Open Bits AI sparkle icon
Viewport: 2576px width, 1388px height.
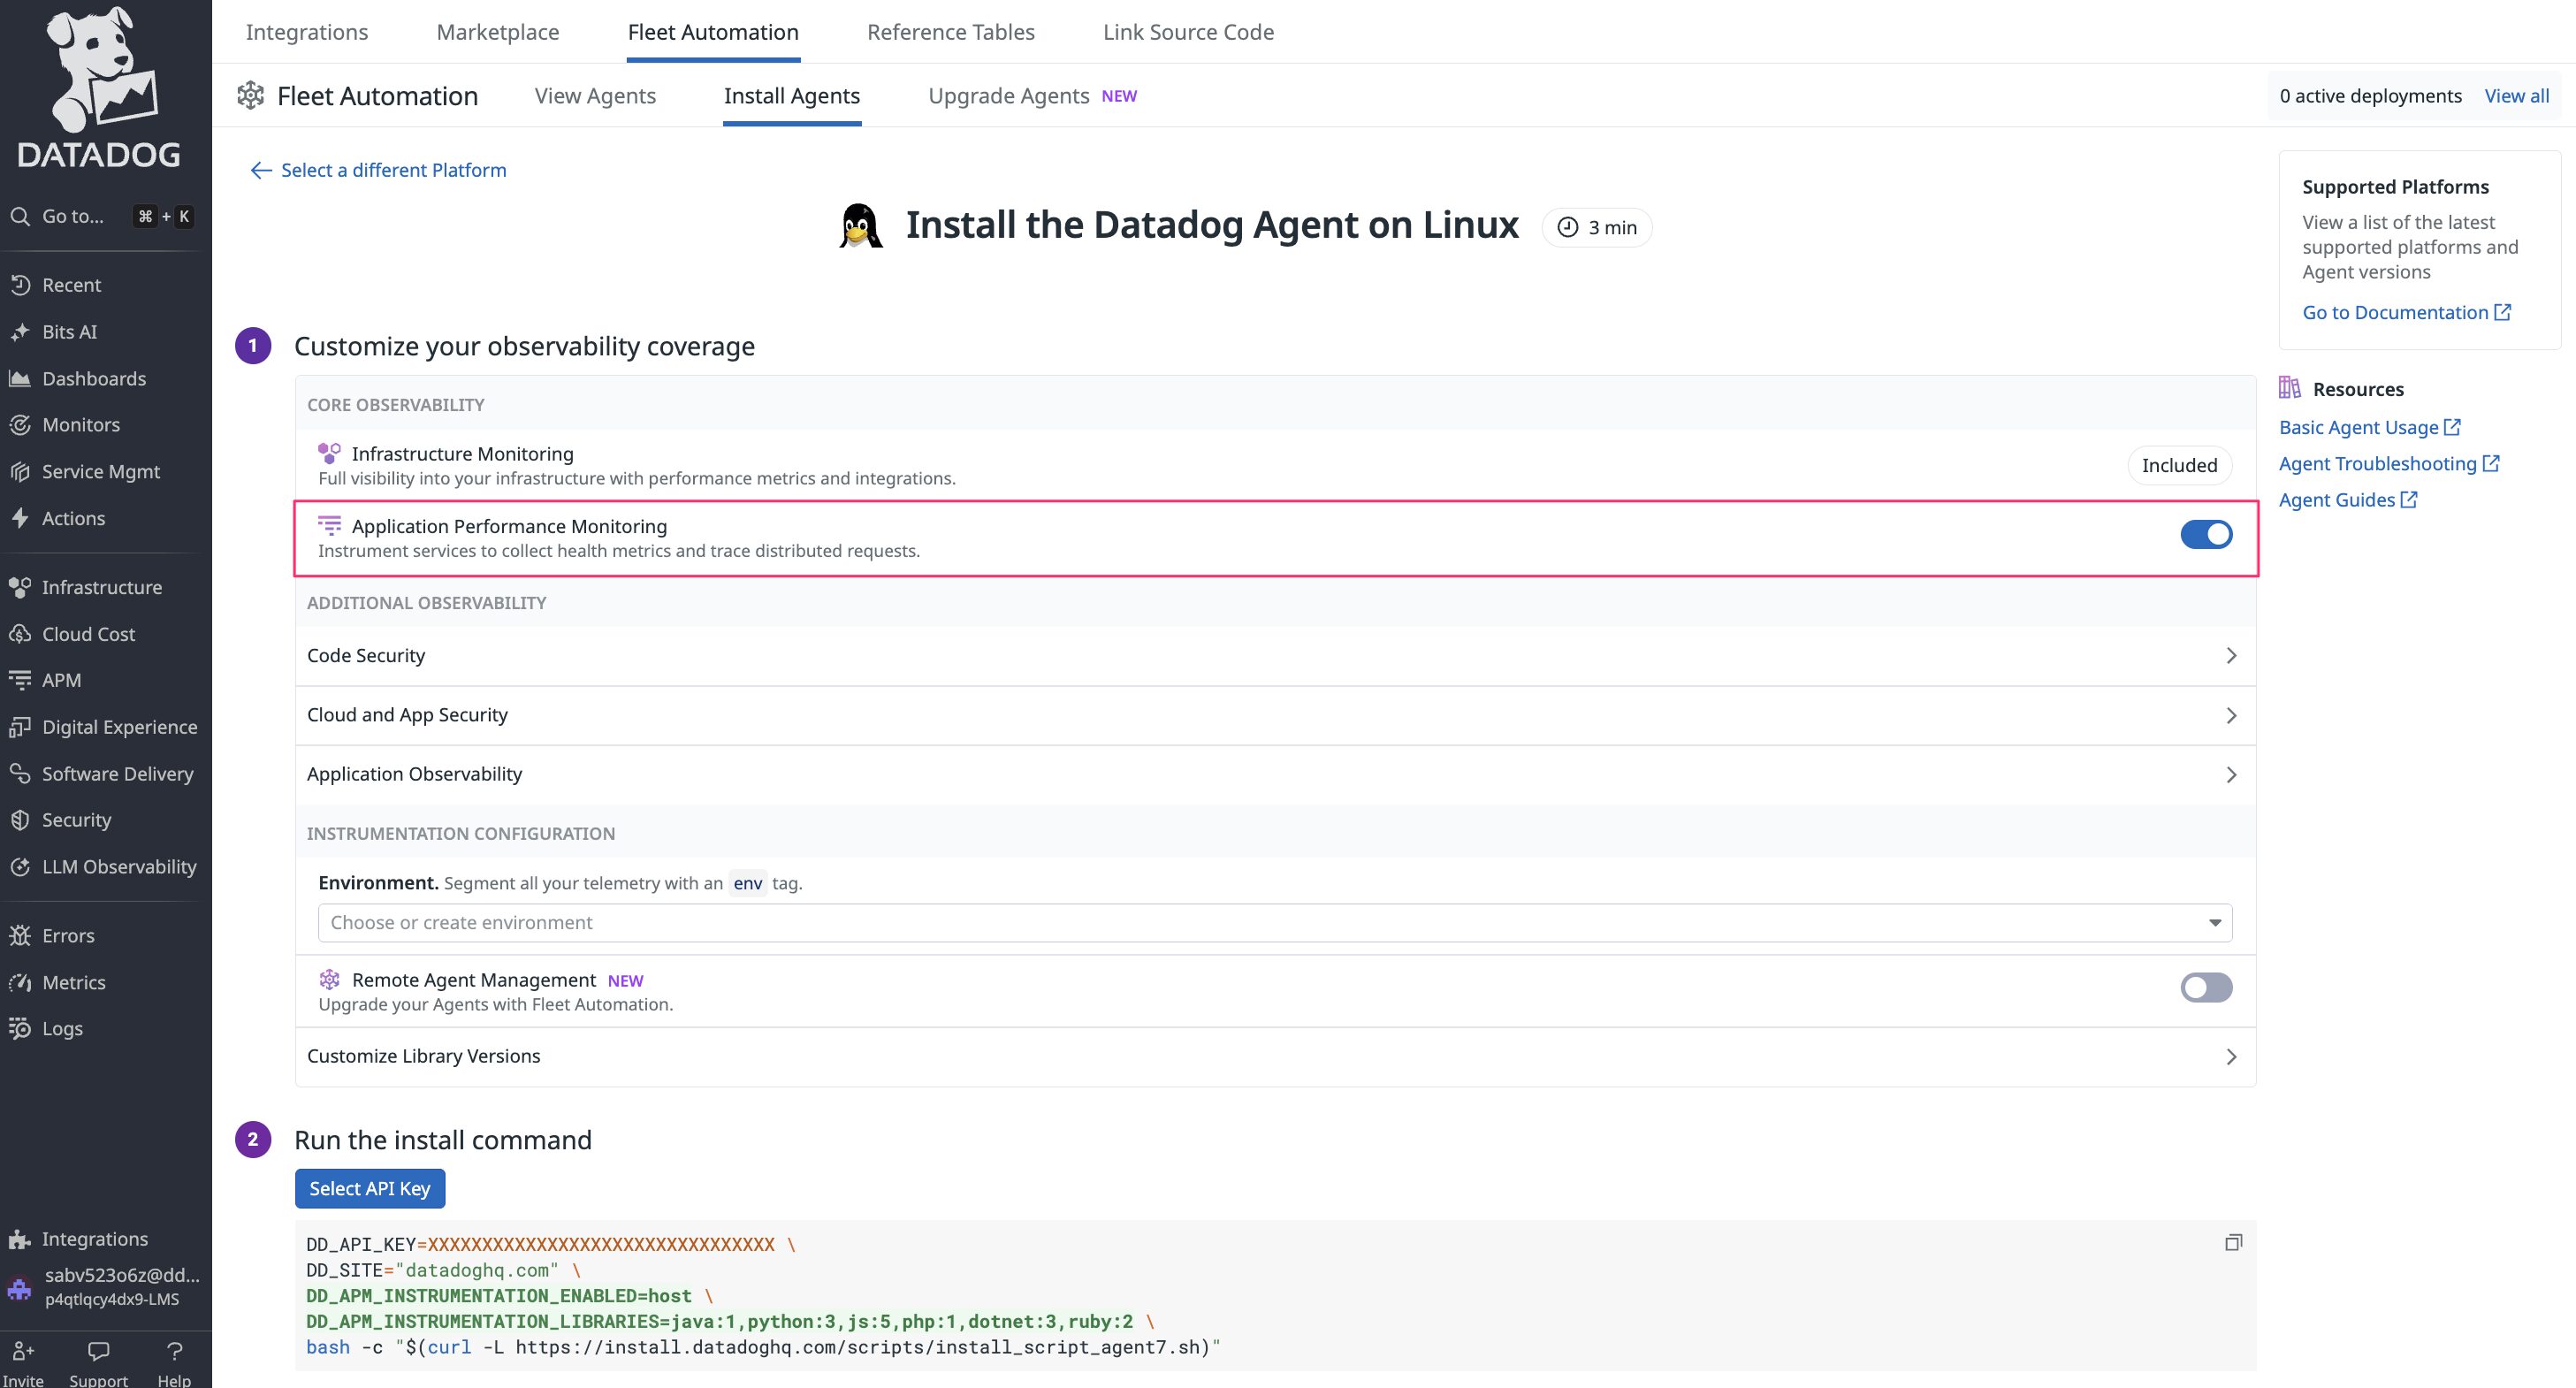20,332
